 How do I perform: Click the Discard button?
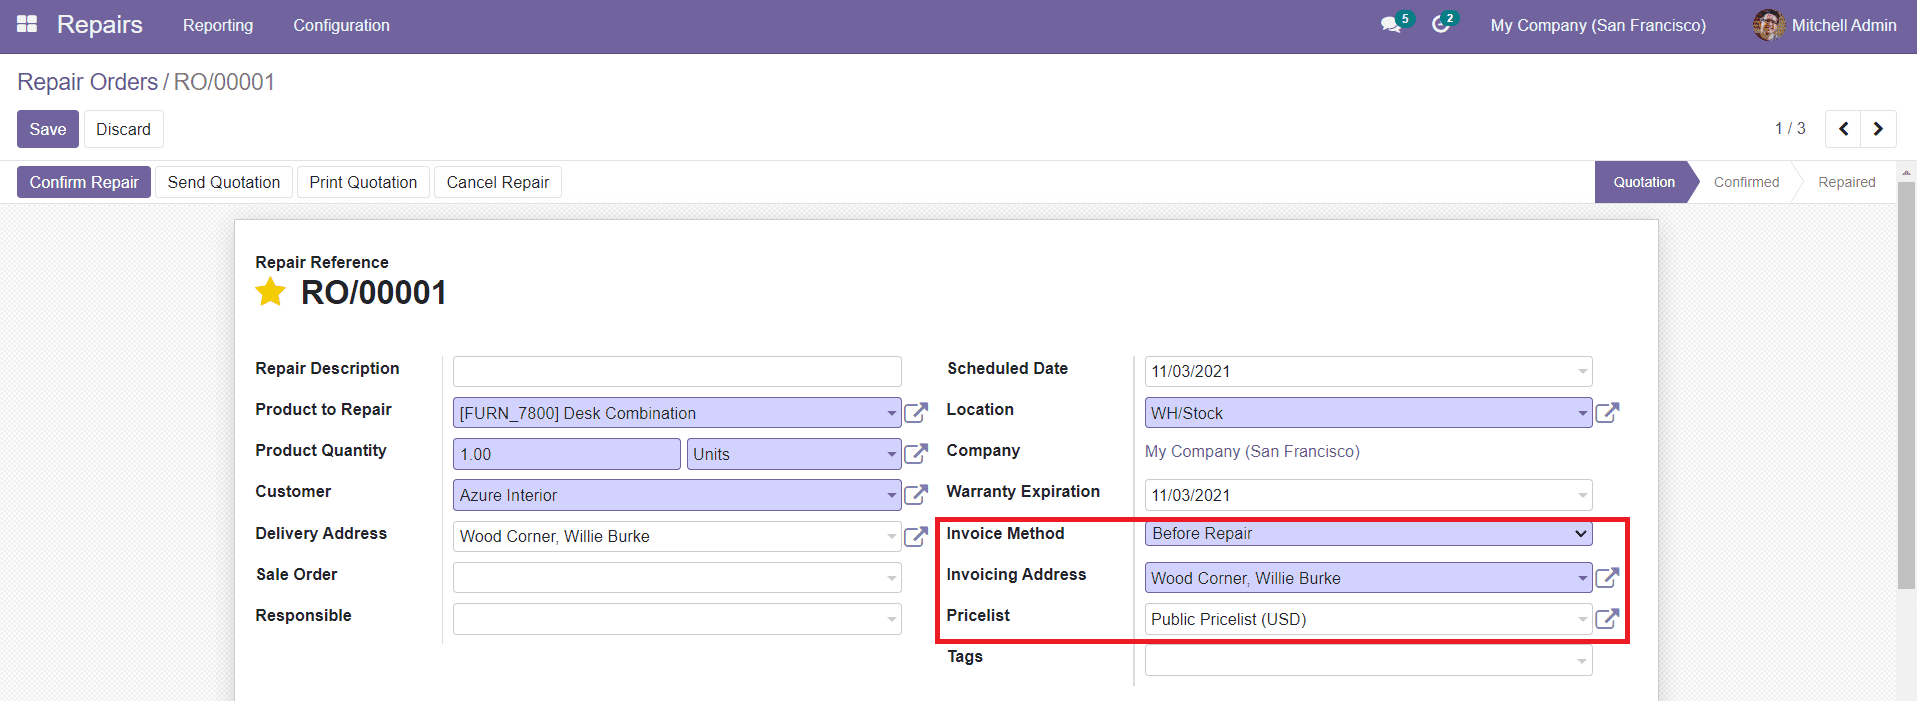point(123,129)
